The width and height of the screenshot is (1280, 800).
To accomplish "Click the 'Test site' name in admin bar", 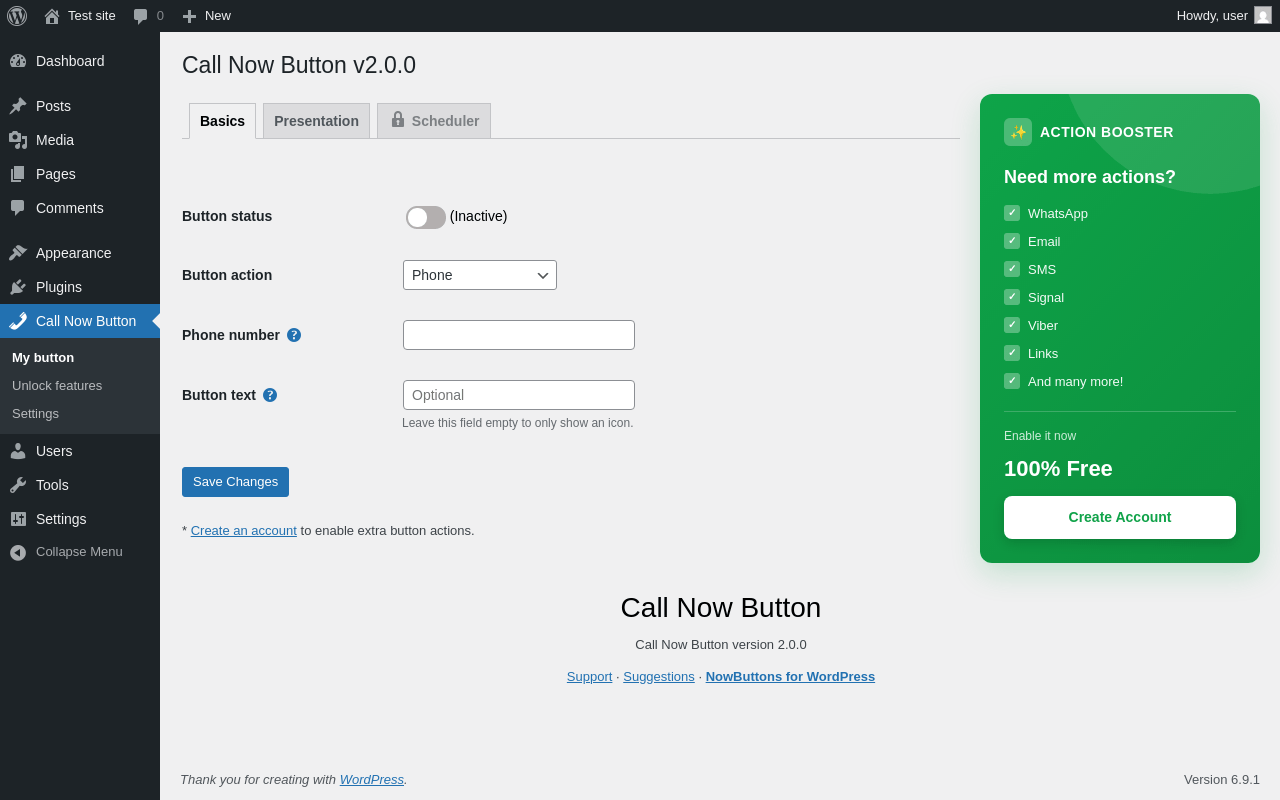I will 92,16.
